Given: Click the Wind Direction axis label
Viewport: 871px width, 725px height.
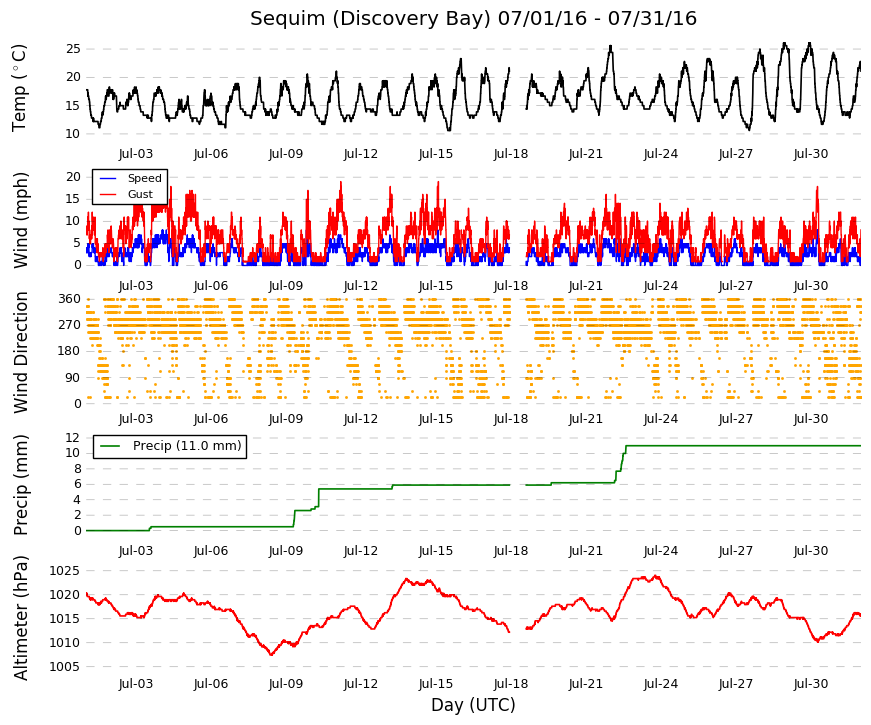Looking at the screenshot, I should 20,352.
